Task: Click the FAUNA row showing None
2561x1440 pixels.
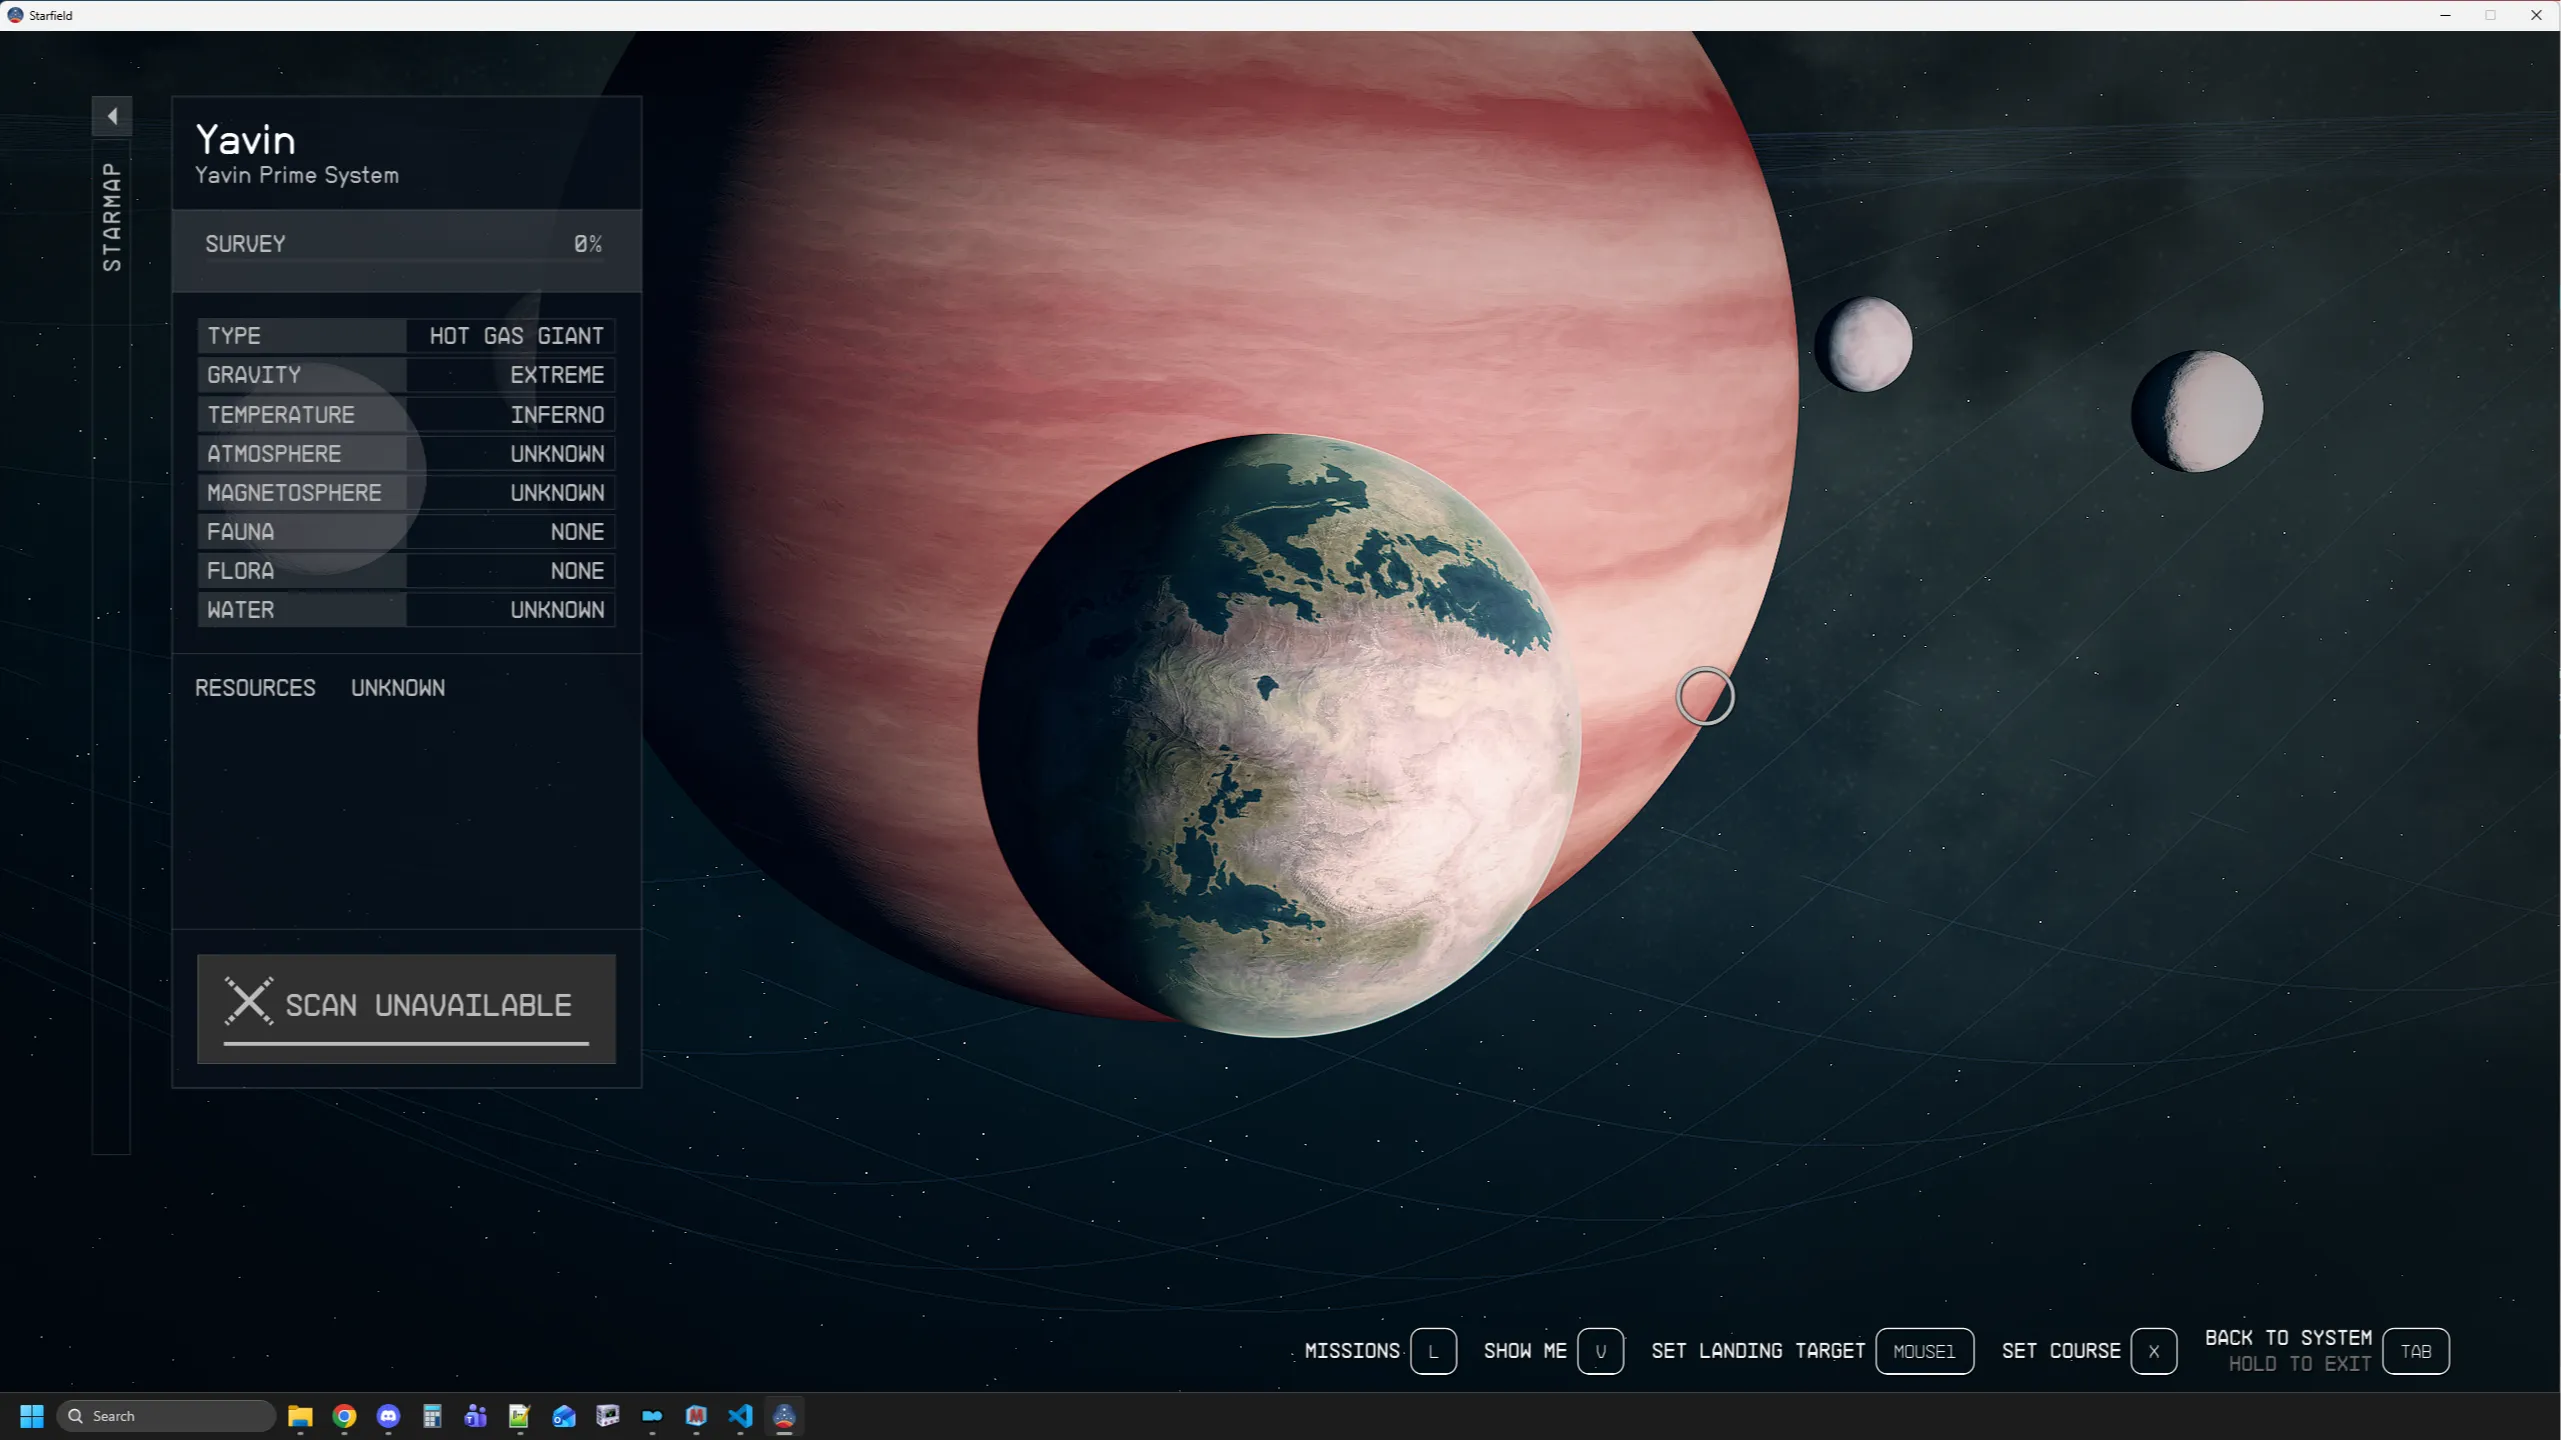Action: (x=406, y=532)
